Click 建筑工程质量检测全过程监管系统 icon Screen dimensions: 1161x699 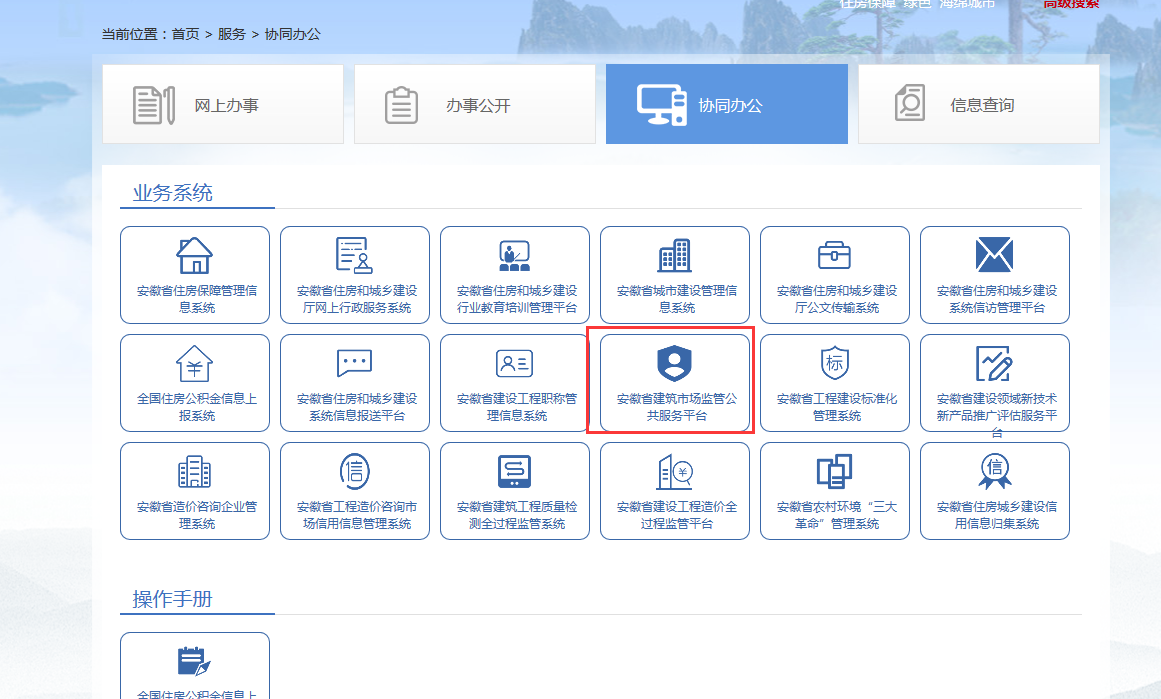pyautogui.click(x=514, y=472)
